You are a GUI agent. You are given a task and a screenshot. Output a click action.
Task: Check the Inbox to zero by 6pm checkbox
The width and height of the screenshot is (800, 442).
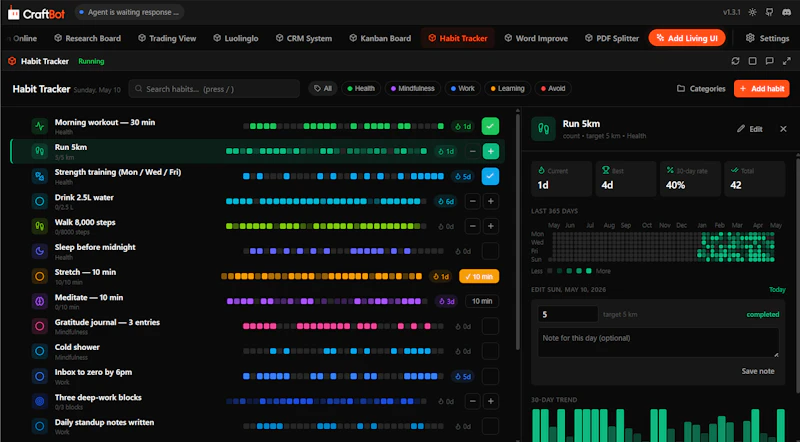pos(490,376)
